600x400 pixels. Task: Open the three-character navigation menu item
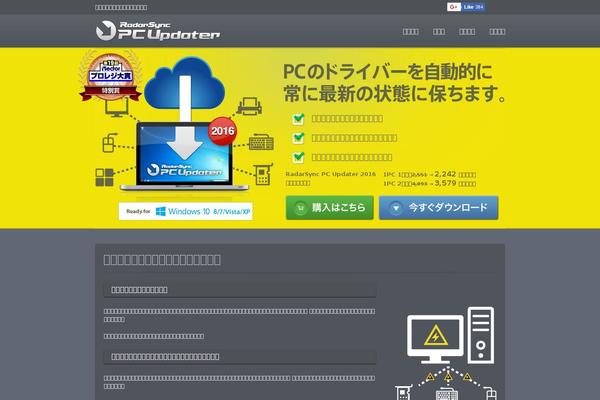click(x=439, y=32)
